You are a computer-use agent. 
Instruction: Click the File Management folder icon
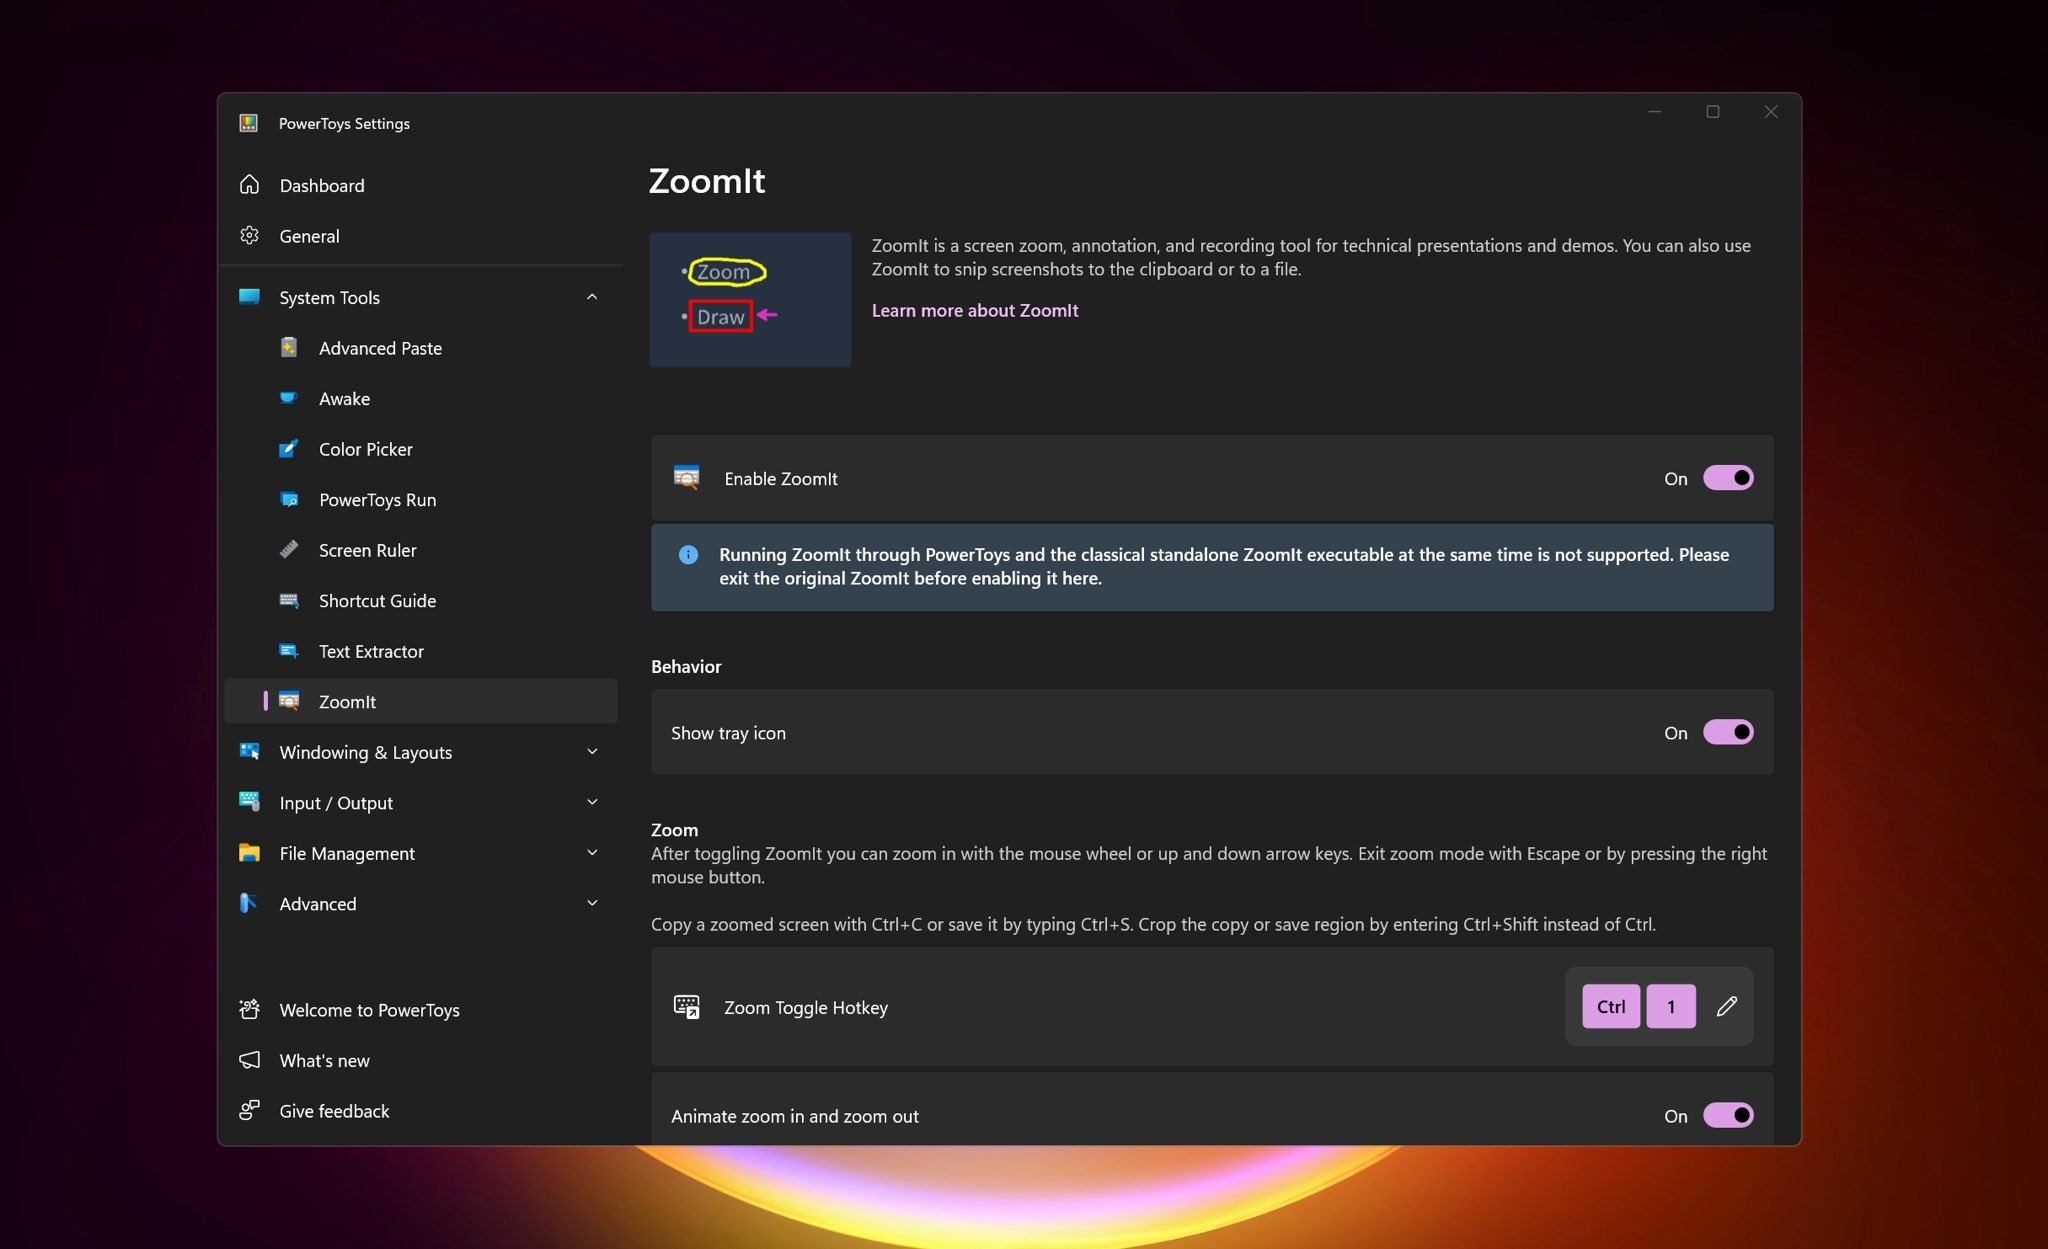[249, 853]
